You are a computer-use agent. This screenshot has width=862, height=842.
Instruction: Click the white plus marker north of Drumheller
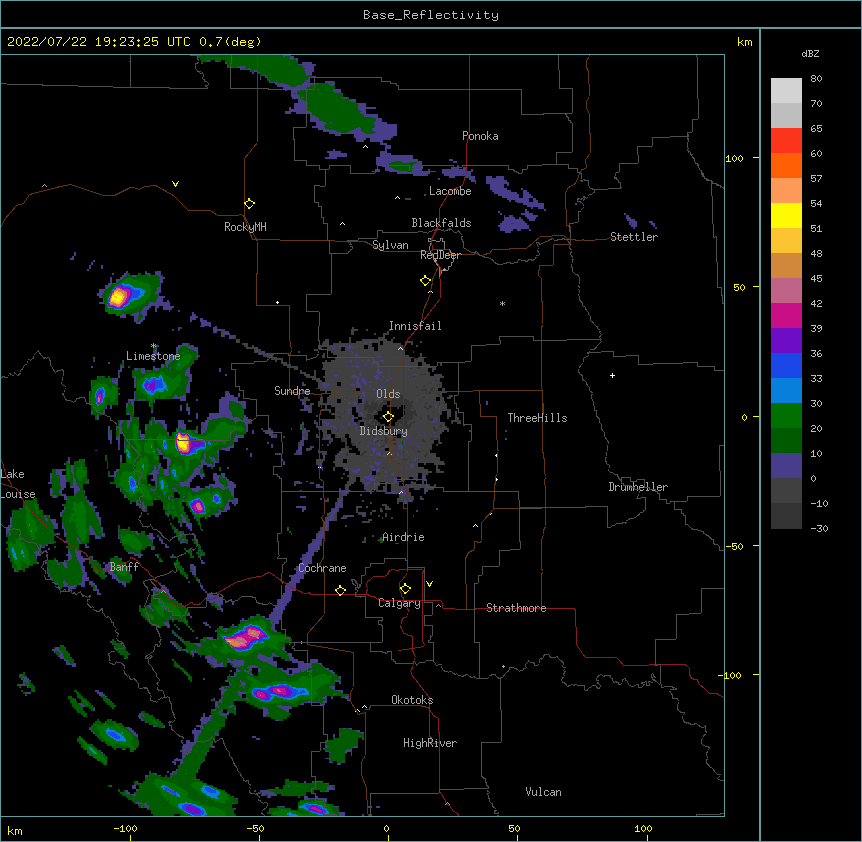pos(612,375)
